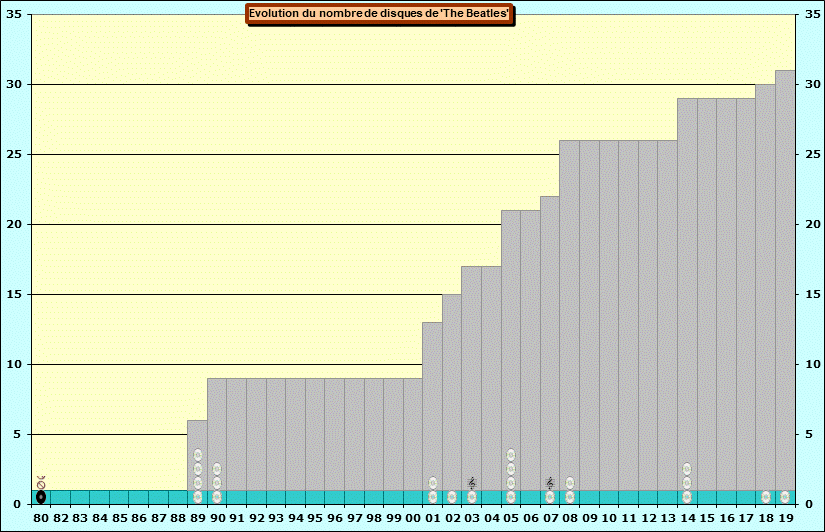This screenshot has width=825, height=532.
Task: Click the left axis value 5
Action: click(x=17, y=434)
